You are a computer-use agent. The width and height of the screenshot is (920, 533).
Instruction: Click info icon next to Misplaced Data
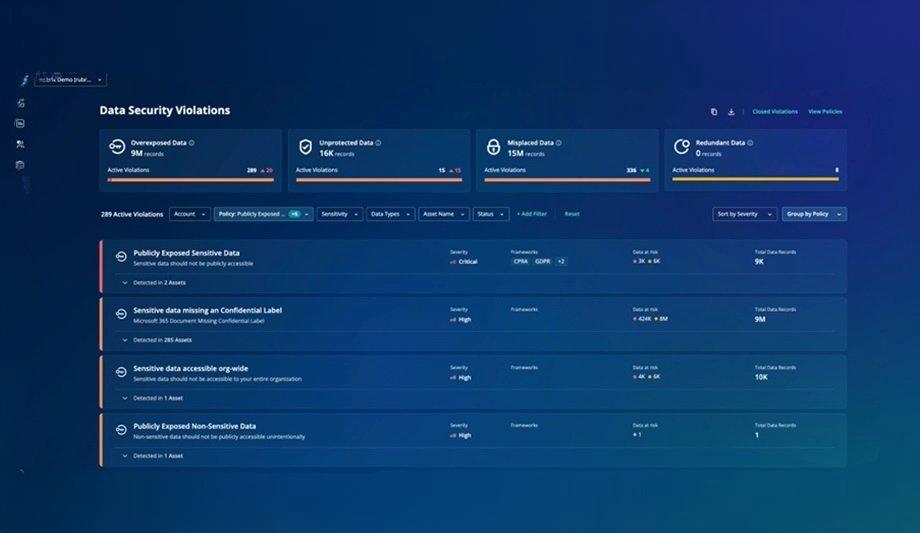click(559, 143)
